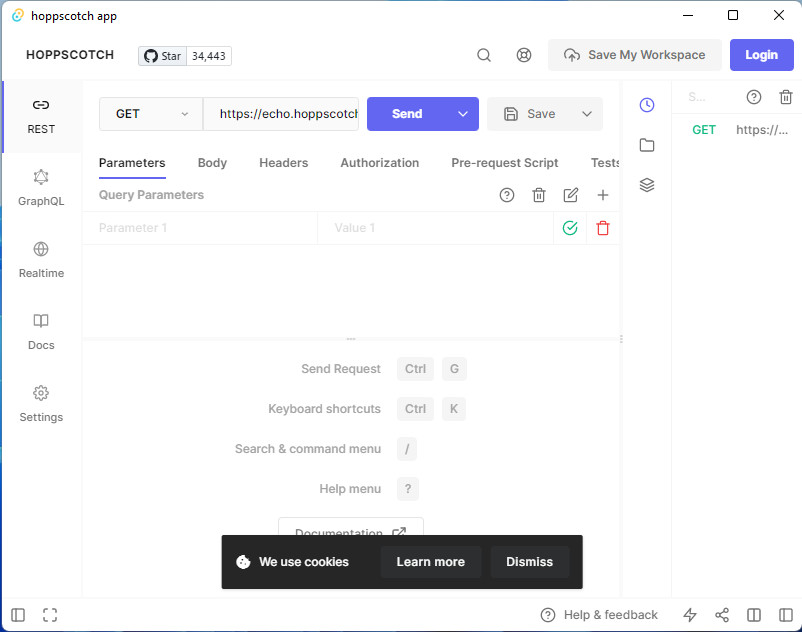Screen dimensions: 802x632
Task: Click the Value 1 field
Action: [x=436, y=228]
